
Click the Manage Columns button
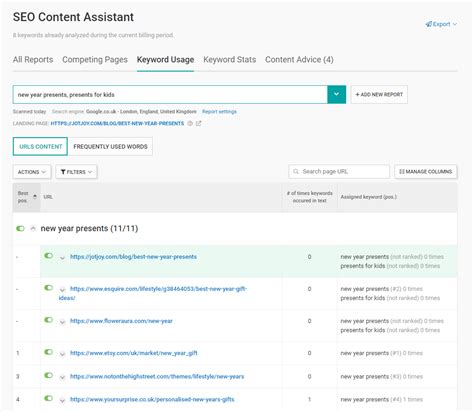click(426, 172)
